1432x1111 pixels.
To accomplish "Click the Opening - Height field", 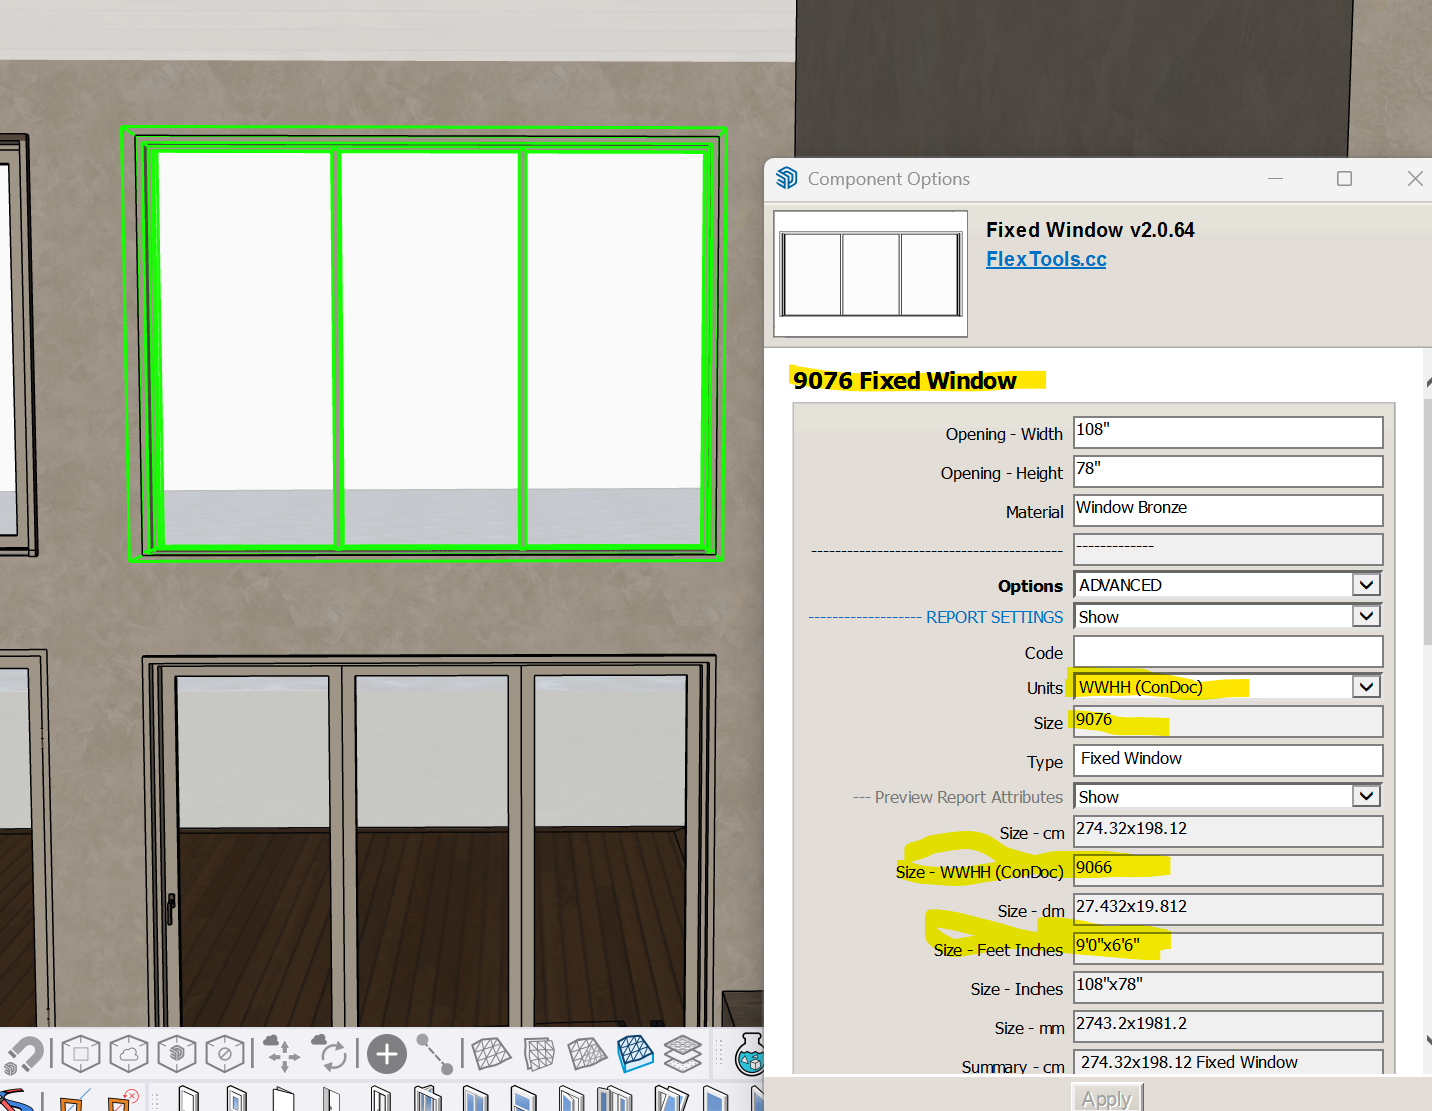I will tap(1227, 471).
